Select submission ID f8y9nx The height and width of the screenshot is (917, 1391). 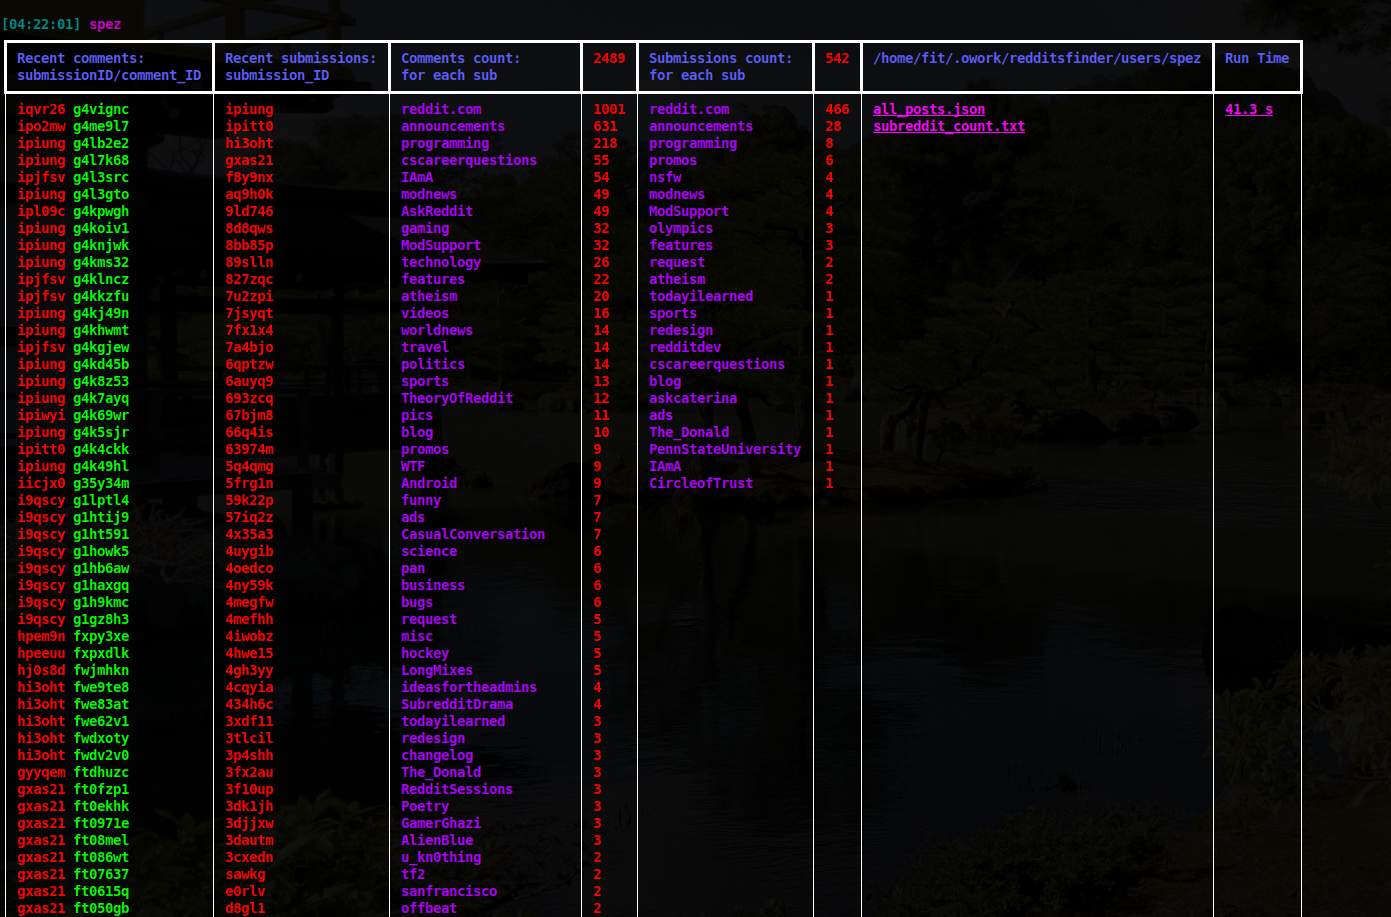(249, 177)
